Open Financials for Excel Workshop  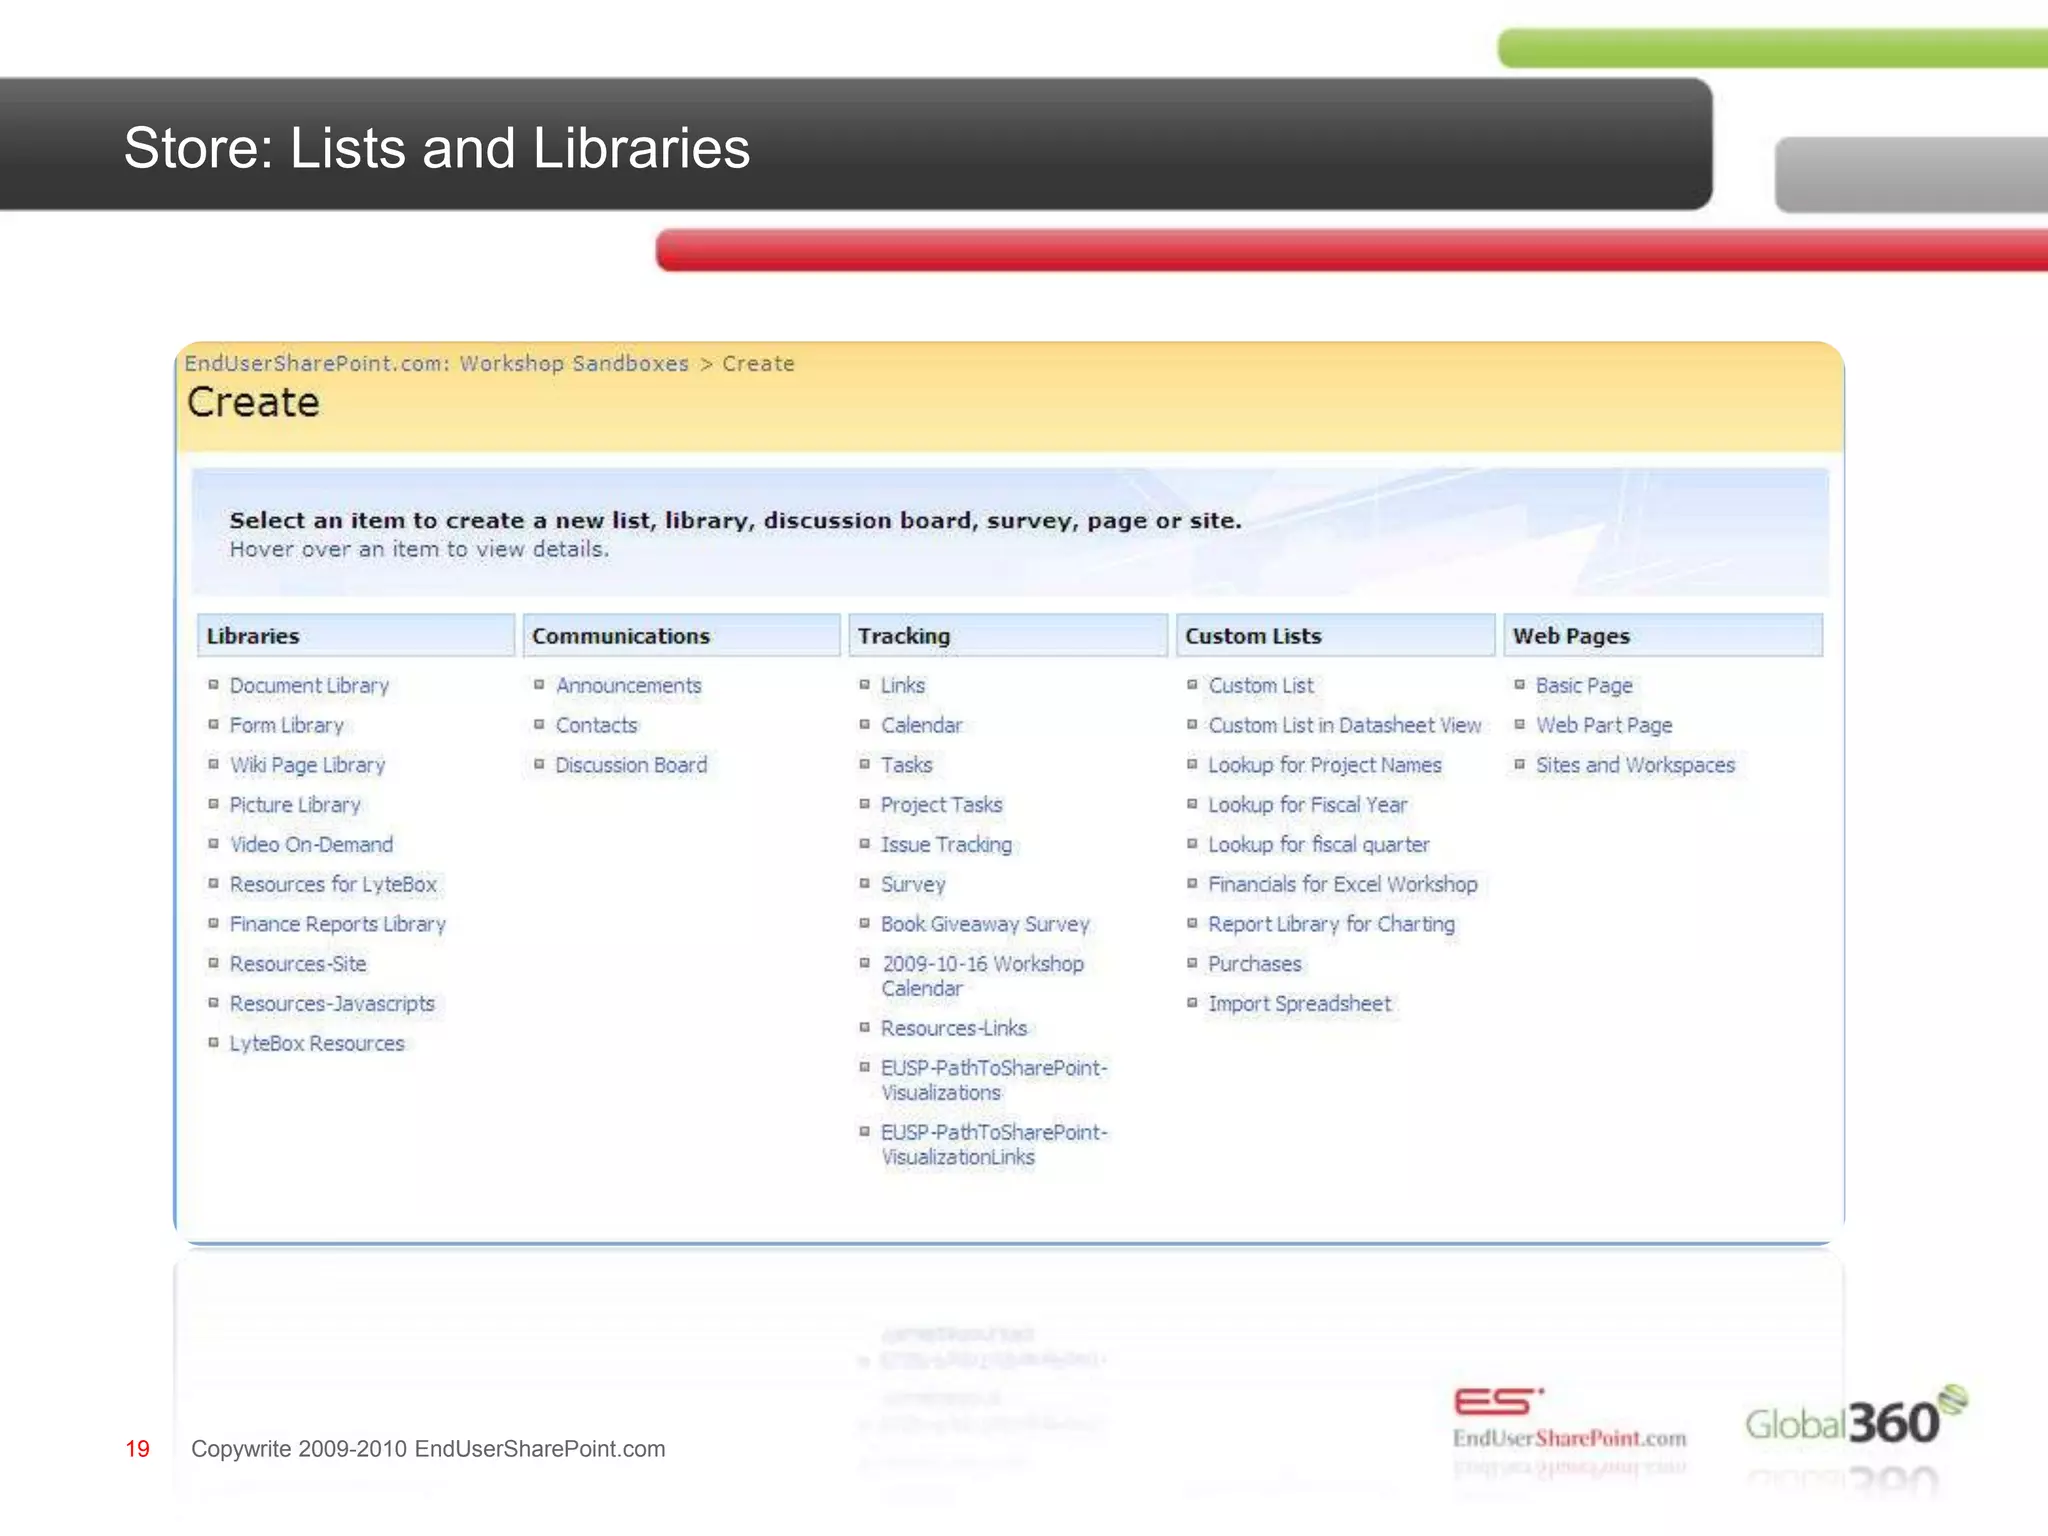tap(1343, 885)
